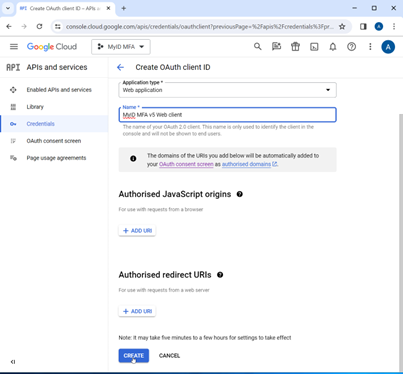Click the browser address bar URL
This screenshot has width=403, height=374.
click(199, 26)
